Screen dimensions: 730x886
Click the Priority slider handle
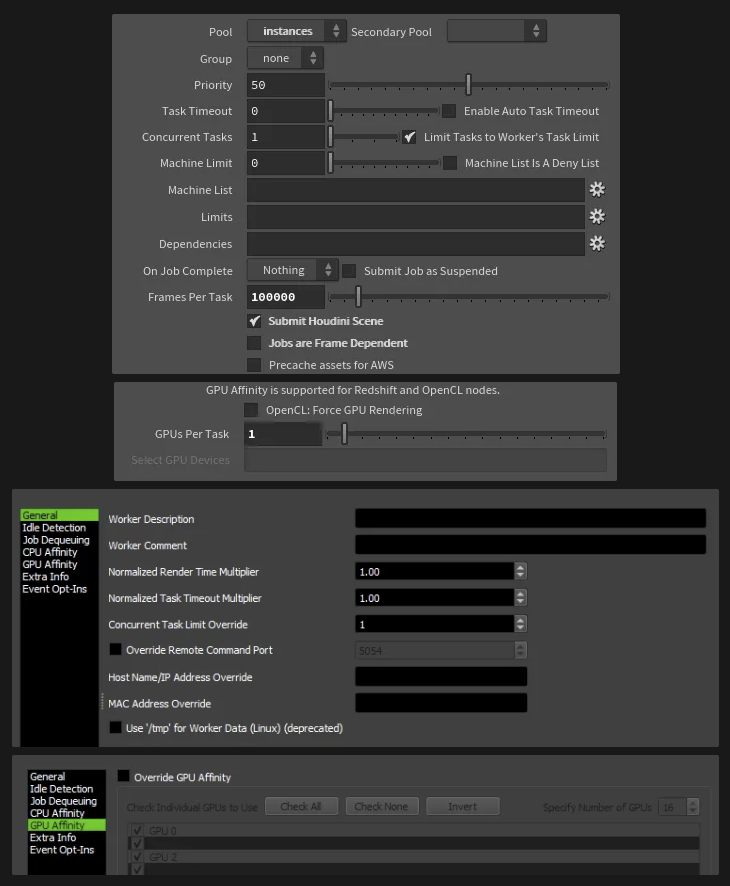click(x=468, y=85)
